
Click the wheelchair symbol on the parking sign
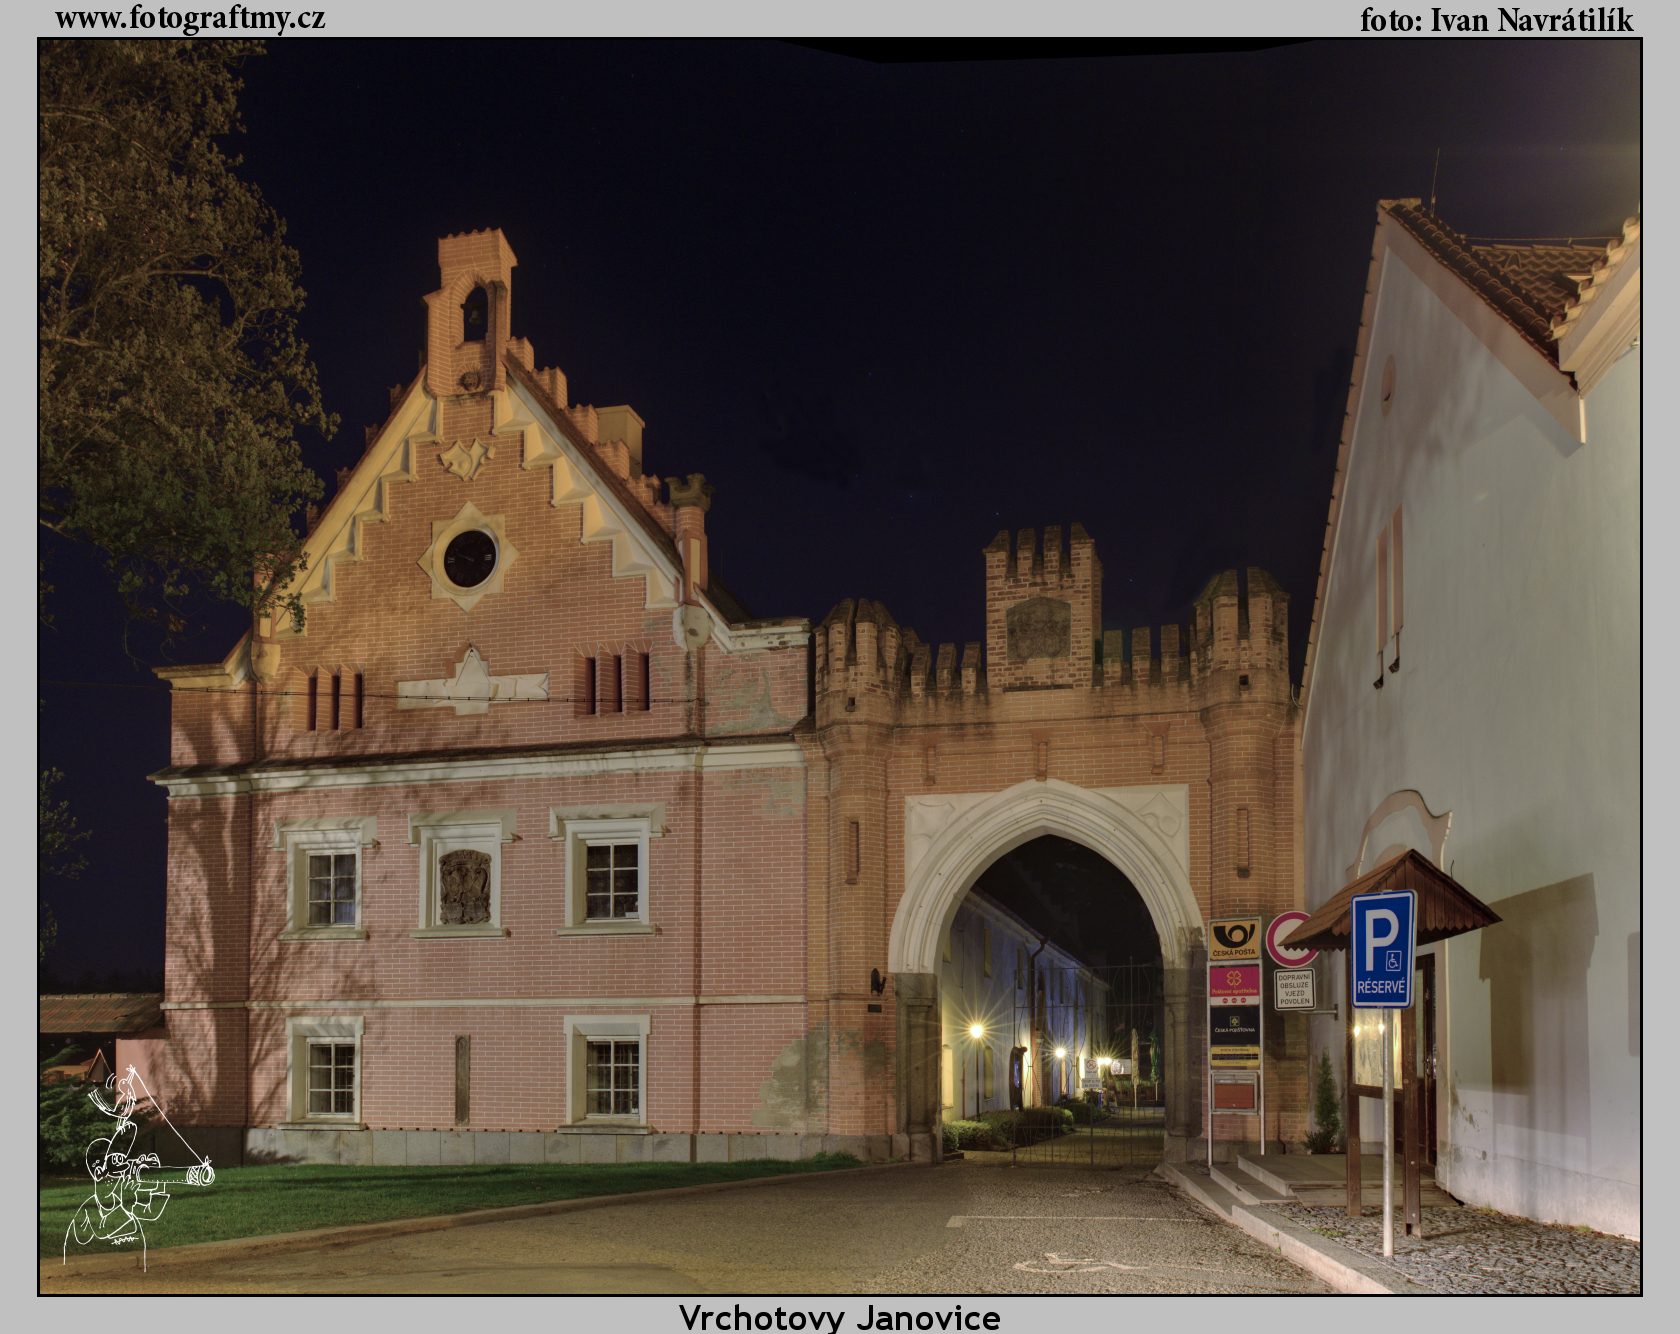tap(1394, 960)
